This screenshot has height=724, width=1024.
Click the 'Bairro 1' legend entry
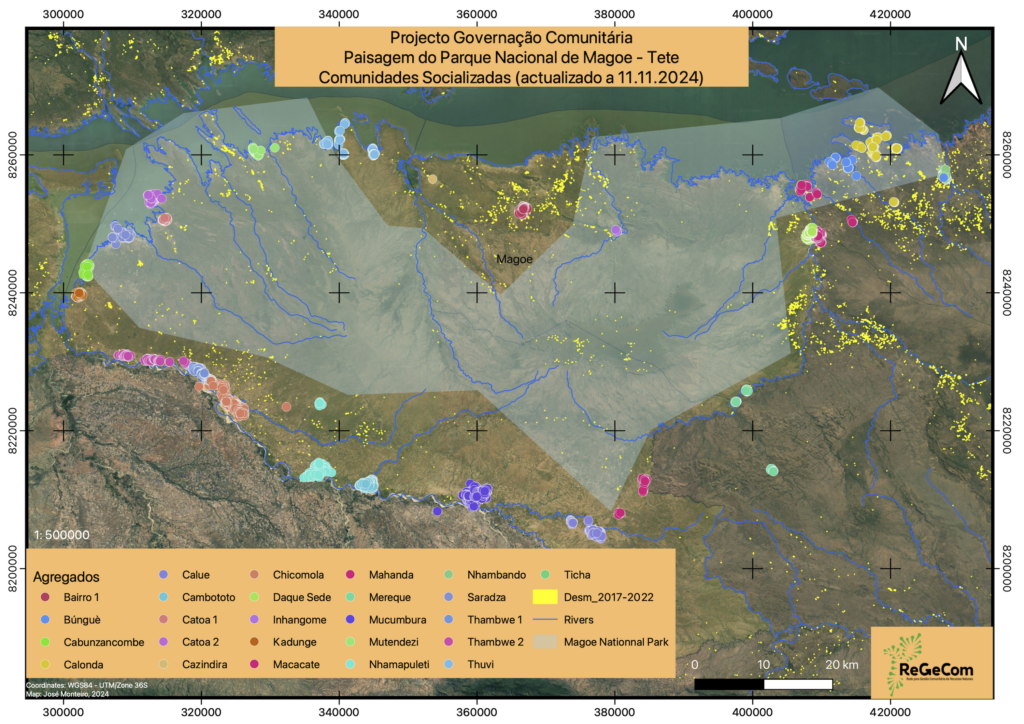coord(72,597)
